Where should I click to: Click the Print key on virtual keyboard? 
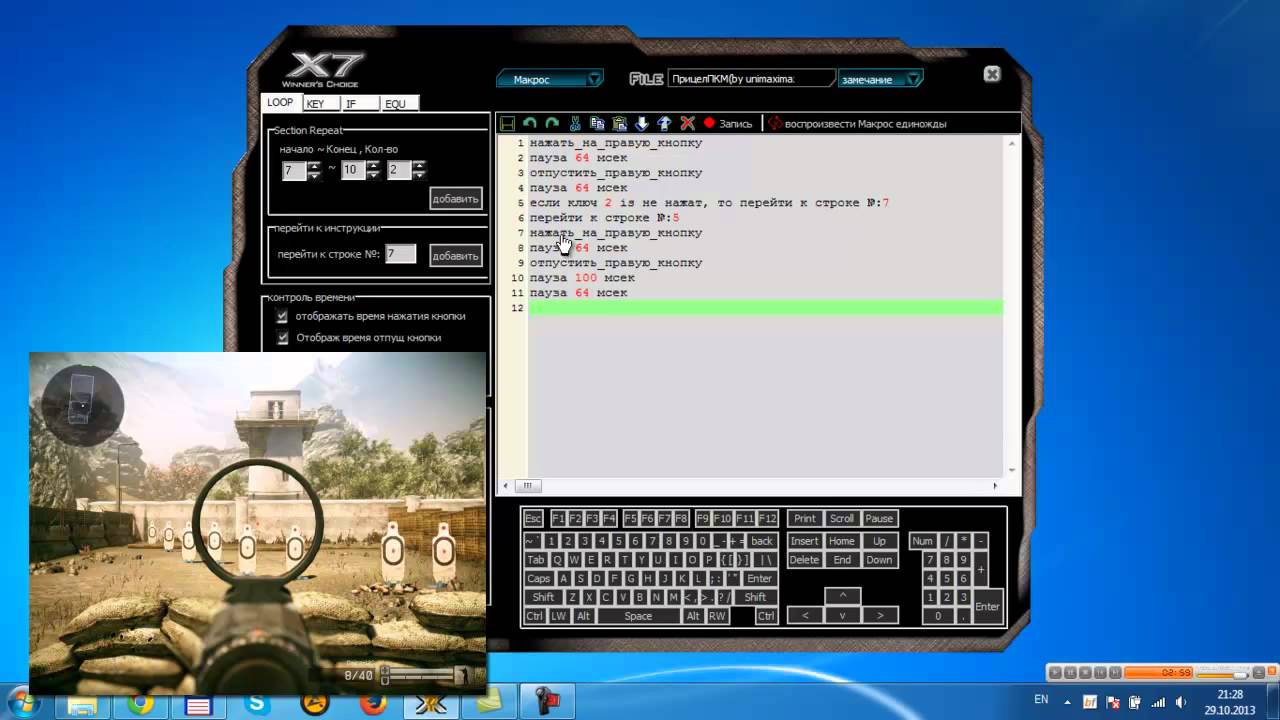click(805, 518)
